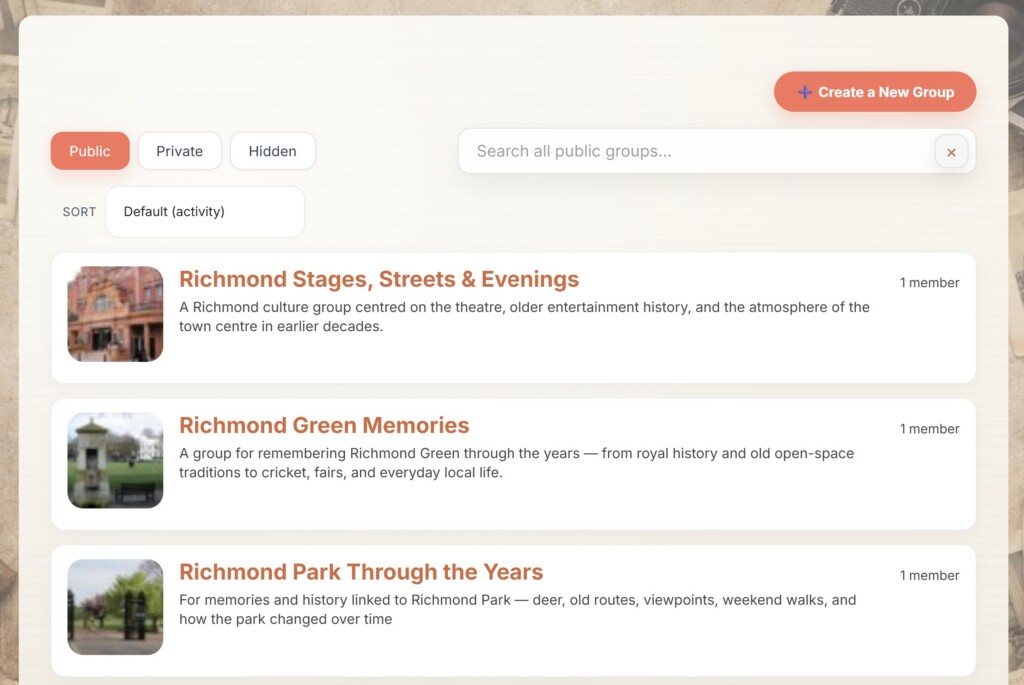Image resolution: width=1024 pixels, height=685 pixels.
Task: Create a New Group button
Action: tap(875, 91)
